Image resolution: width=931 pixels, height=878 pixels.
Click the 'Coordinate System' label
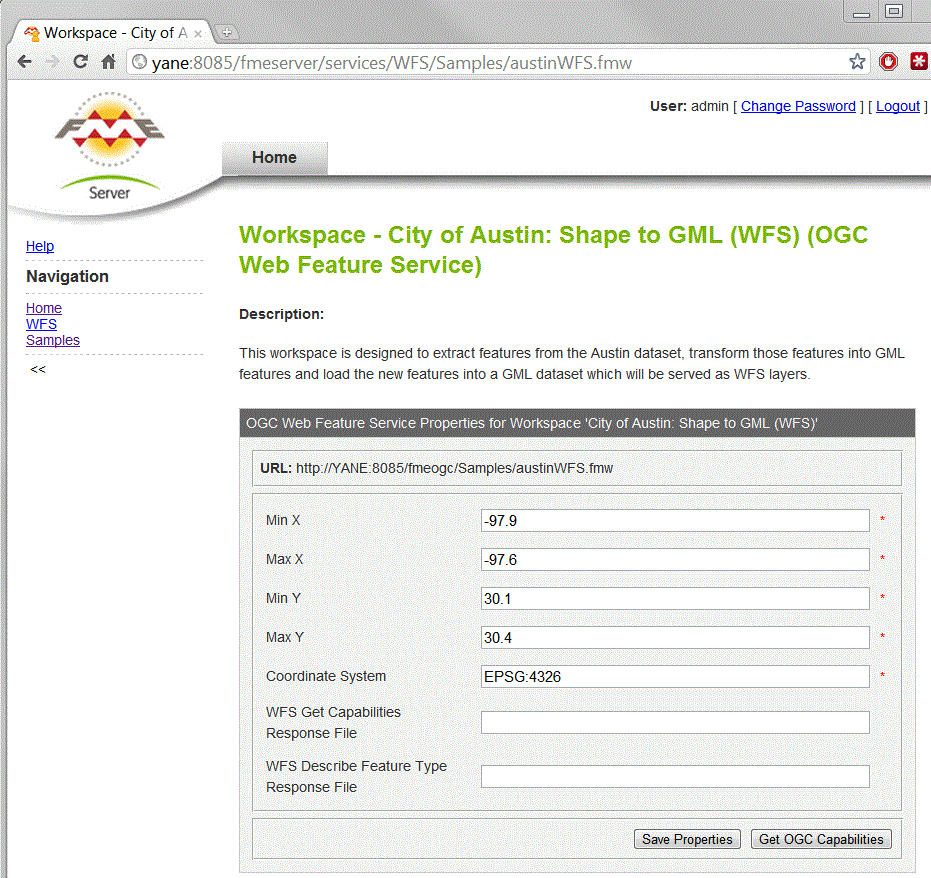pos(326,677)
